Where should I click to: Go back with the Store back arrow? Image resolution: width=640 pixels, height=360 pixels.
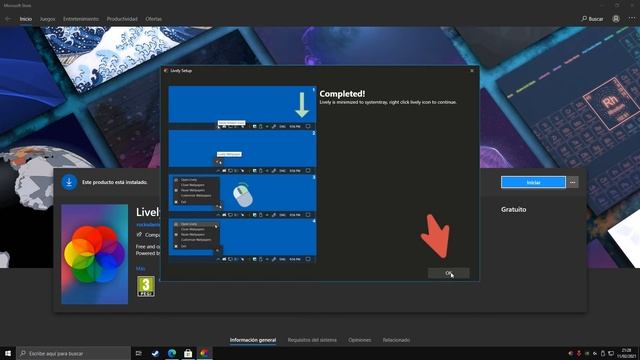click(8, 19)
